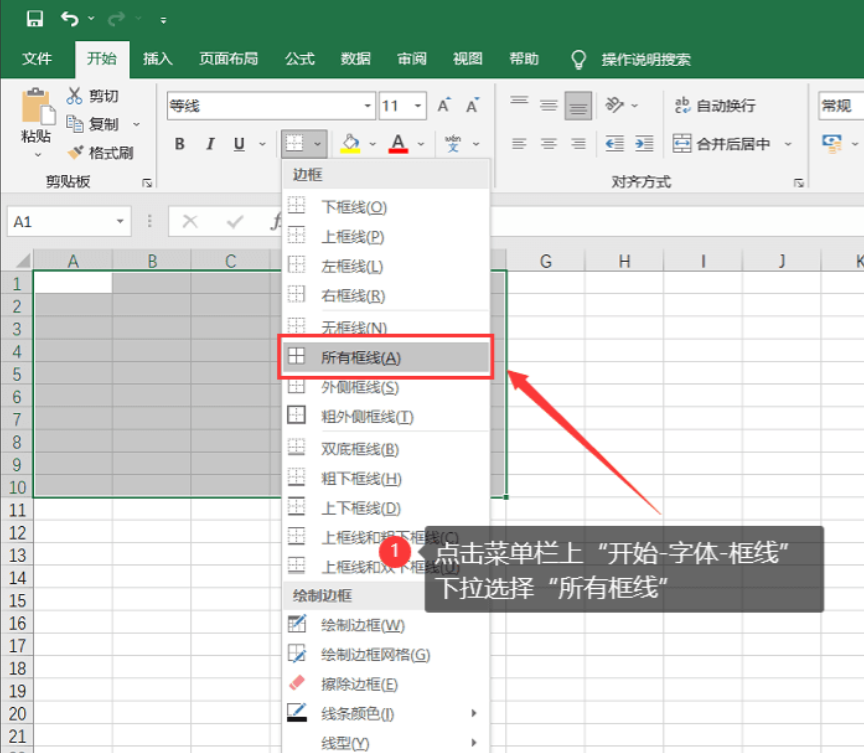Select 擦除边框(E) eraser option

pyautogui.click(x=386, y=684)
